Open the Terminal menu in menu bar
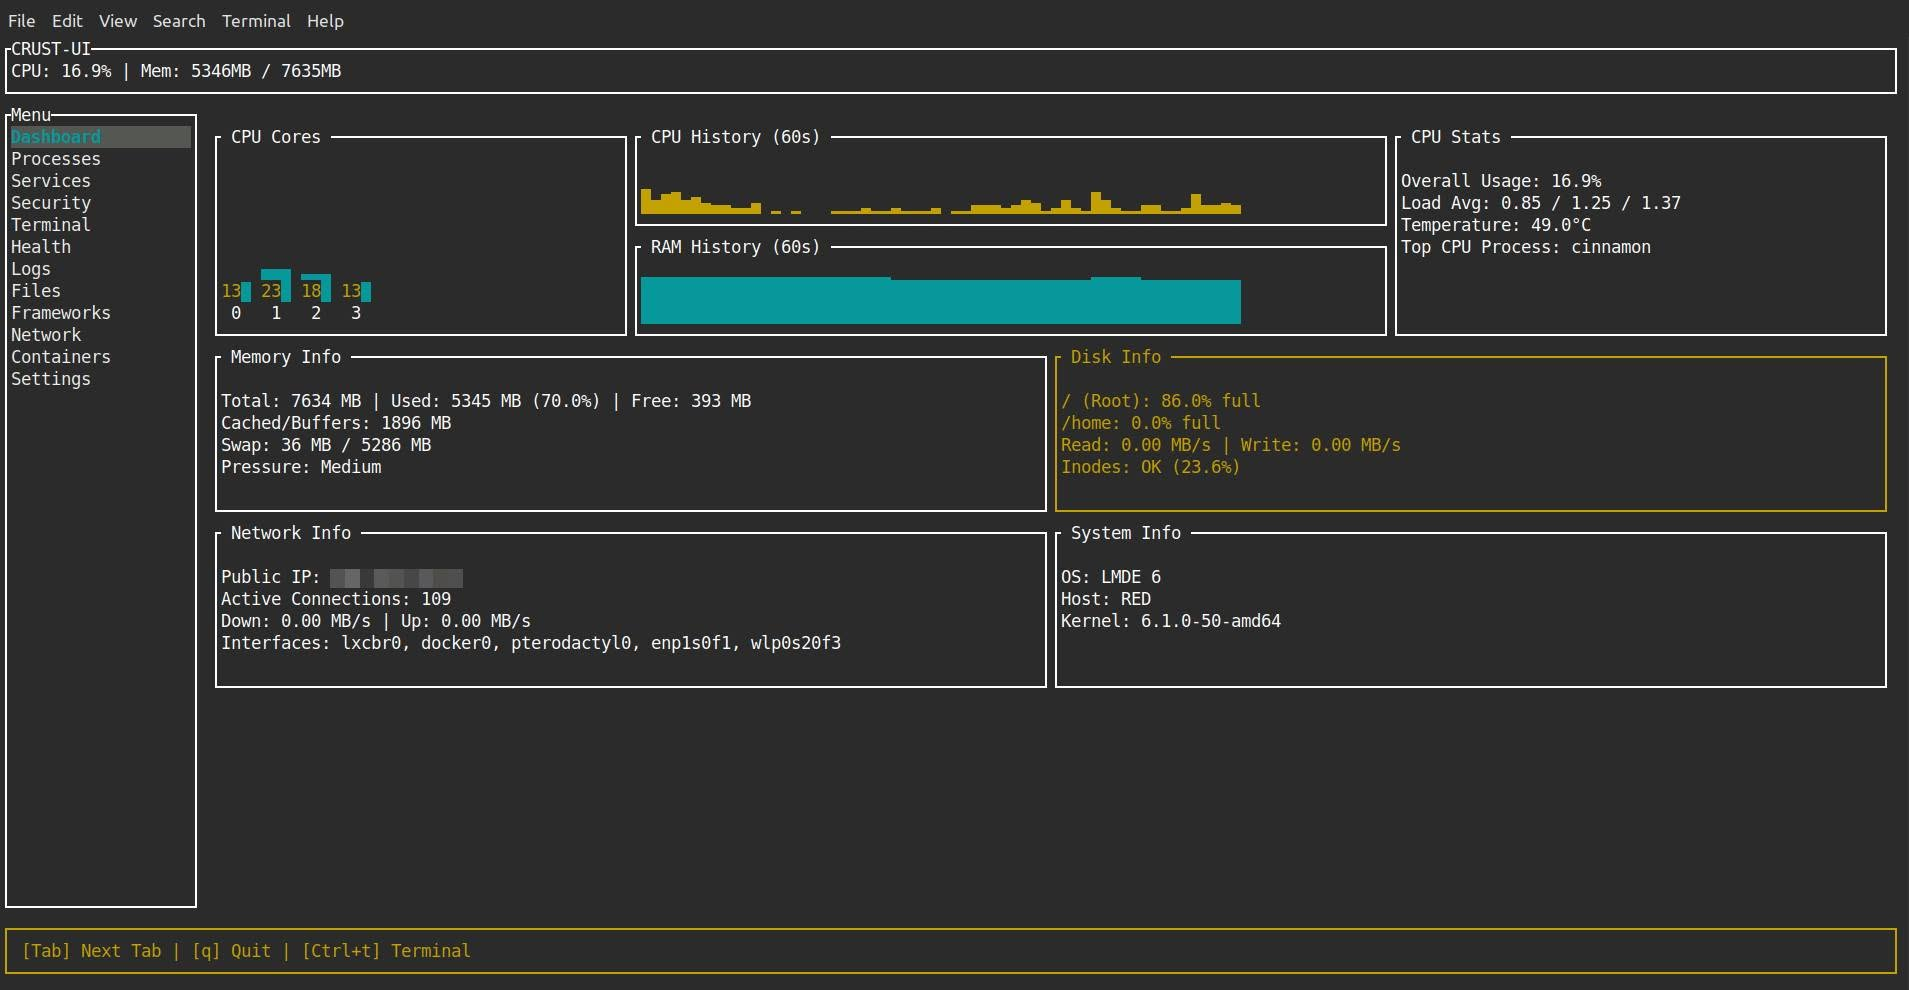The image size is (1909, 990). tap(256, 21)
